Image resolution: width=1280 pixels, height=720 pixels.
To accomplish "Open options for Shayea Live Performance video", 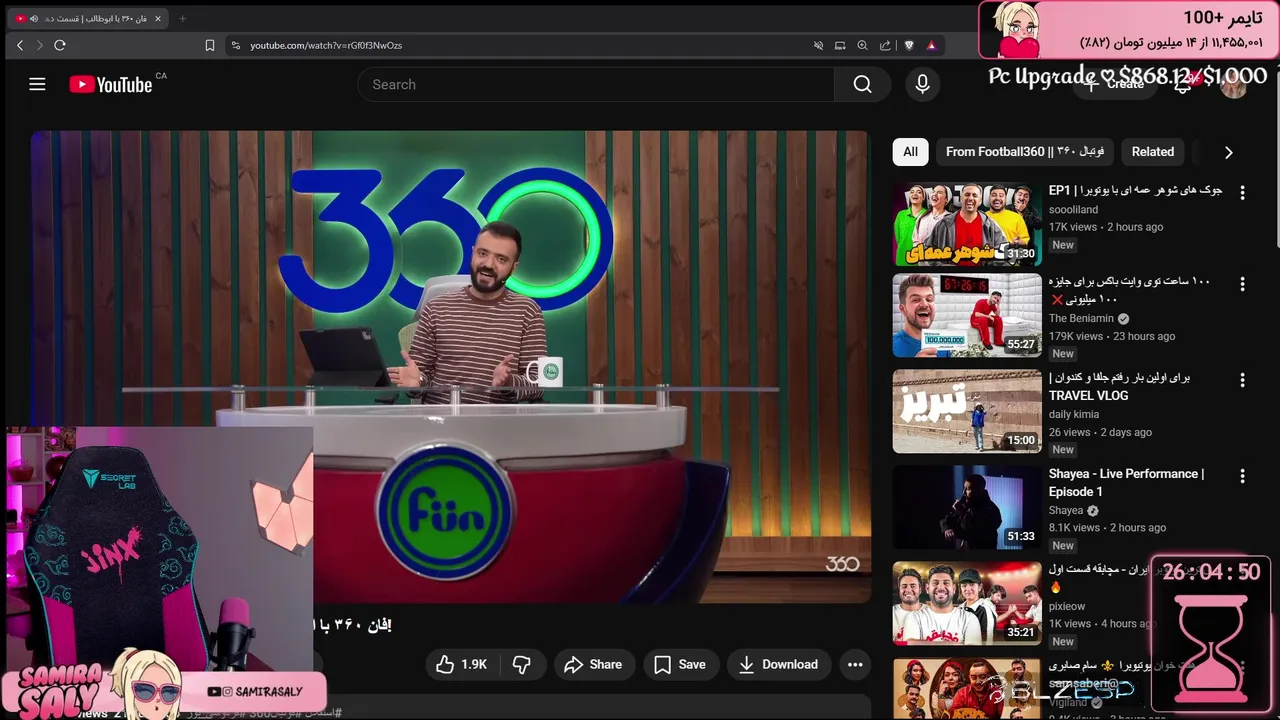I will tap(1242, 476).
